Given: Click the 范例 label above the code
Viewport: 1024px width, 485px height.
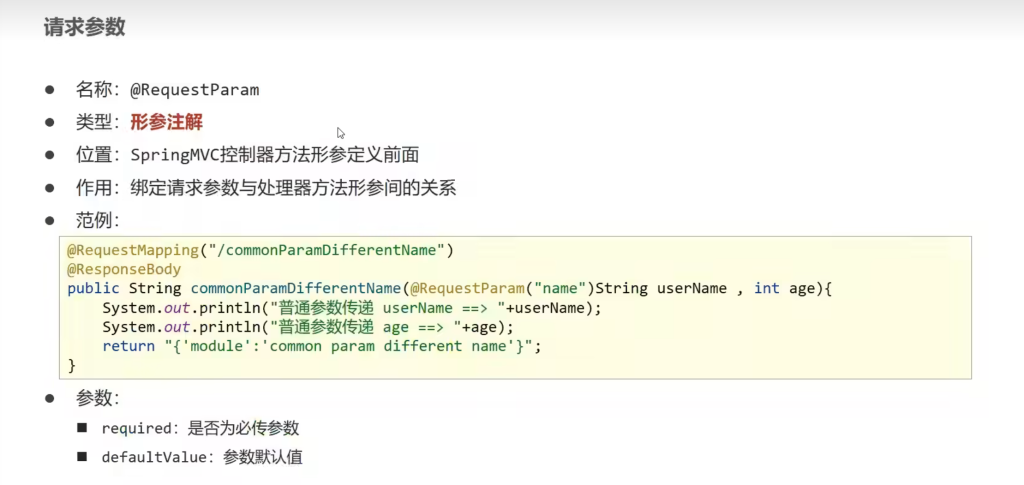Looking at the screenshot, I should [97, 219].
